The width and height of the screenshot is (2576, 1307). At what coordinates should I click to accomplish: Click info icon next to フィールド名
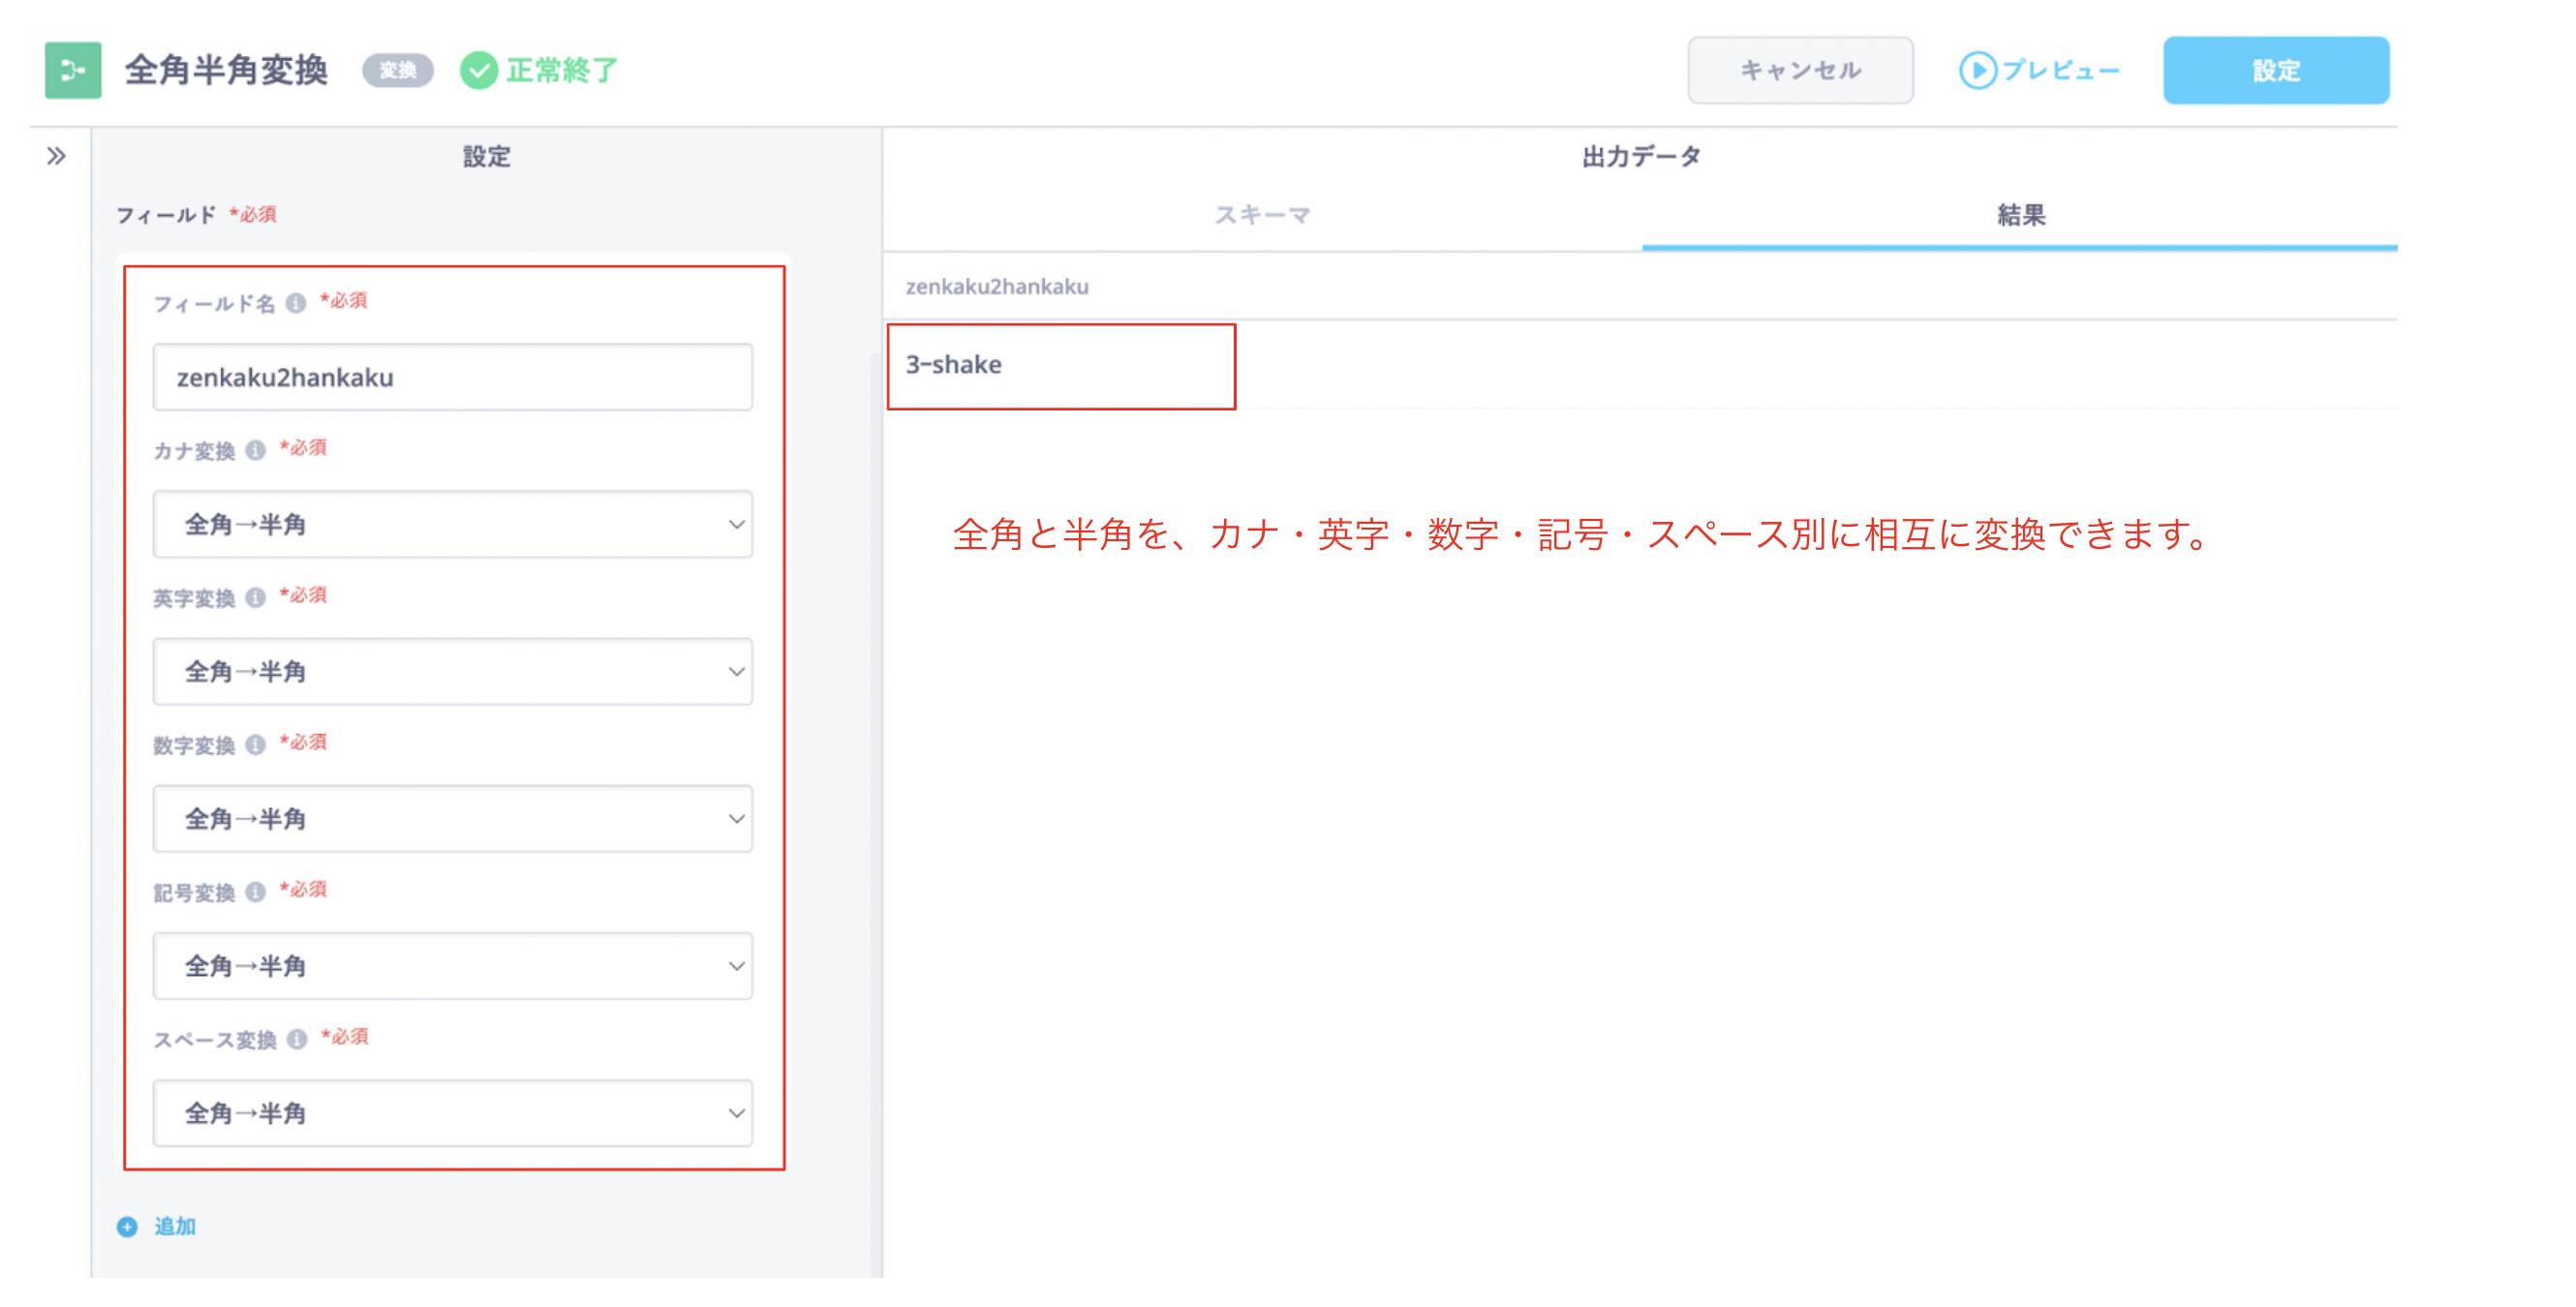click(x=296, y=302)
